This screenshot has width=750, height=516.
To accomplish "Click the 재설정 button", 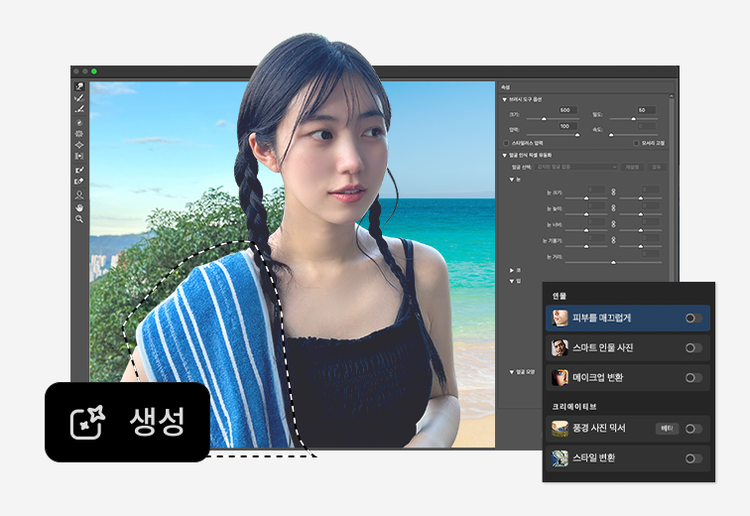I will pos(632,167).
